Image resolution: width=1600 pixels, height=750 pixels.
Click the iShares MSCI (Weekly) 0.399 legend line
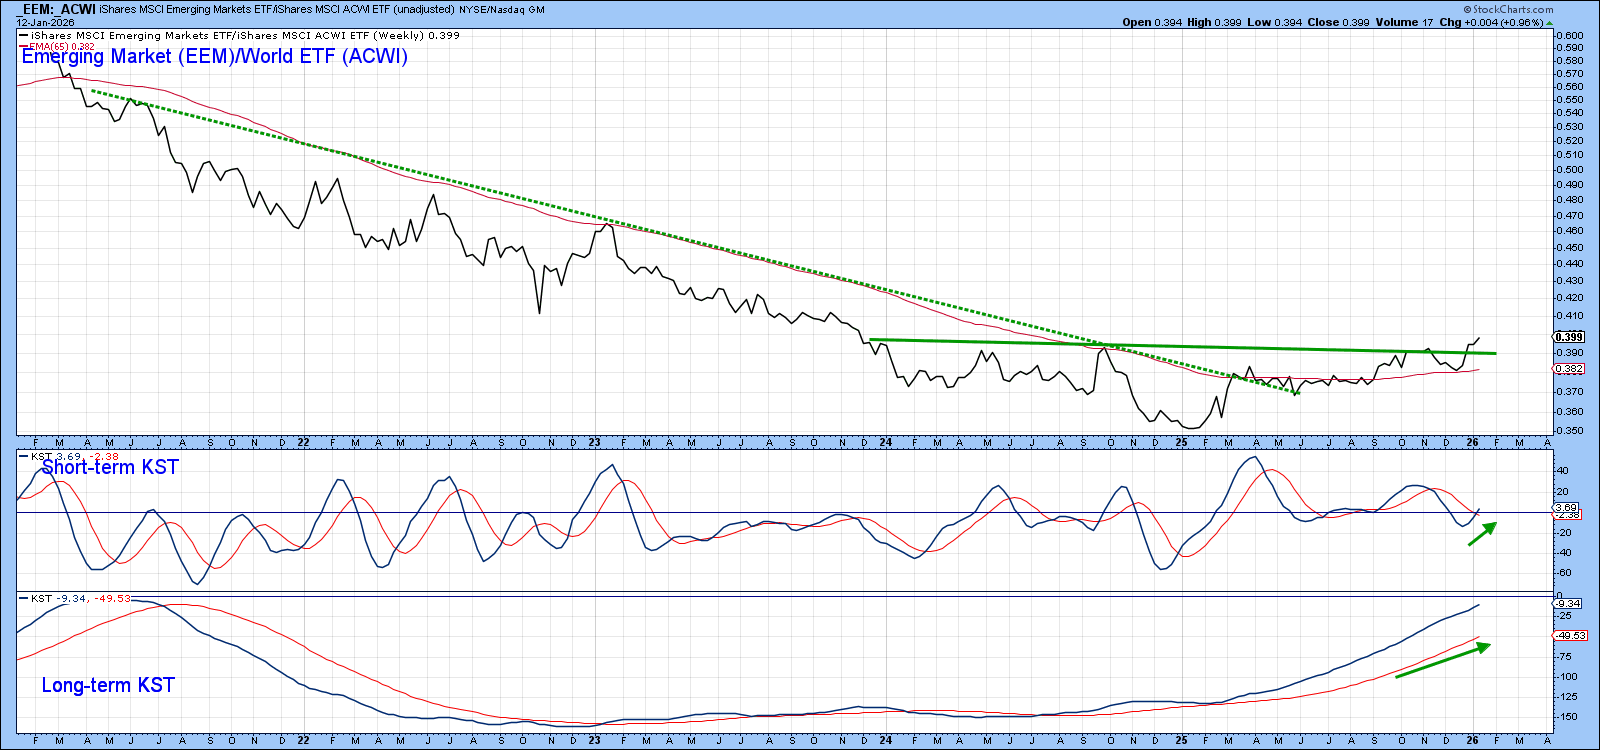[241, 35]
